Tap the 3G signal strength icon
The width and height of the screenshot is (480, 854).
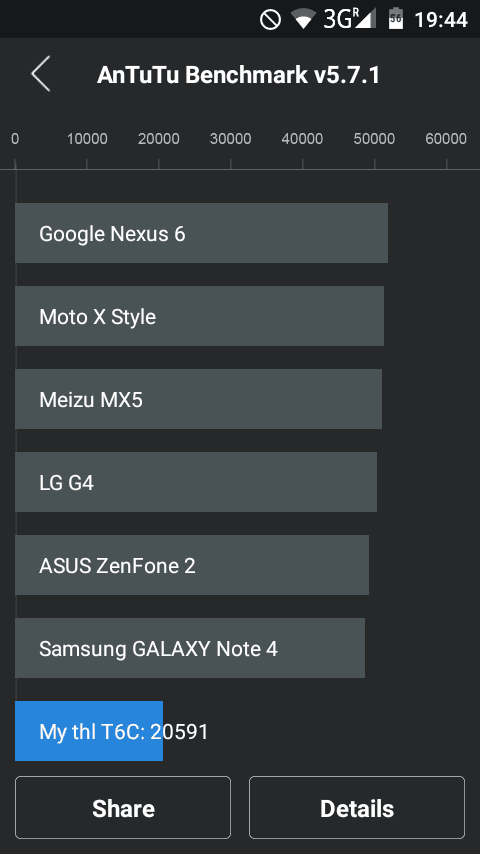point(349,19)
